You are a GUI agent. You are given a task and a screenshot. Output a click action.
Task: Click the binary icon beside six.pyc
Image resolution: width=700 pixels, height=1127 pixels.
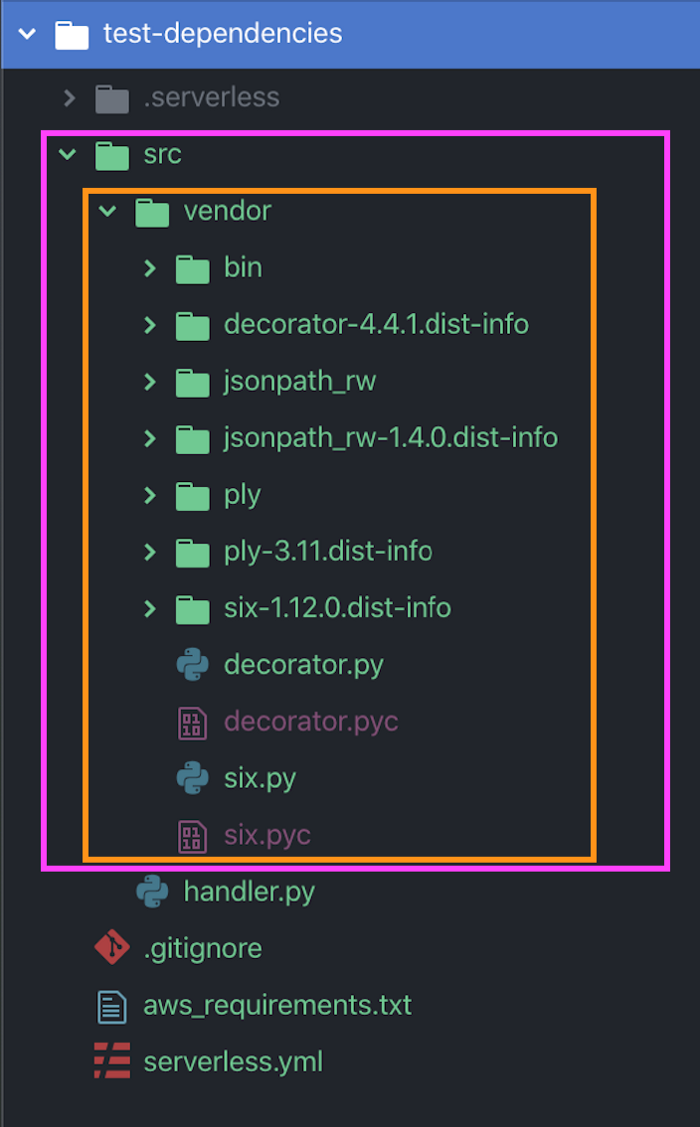(x=191, y=835)
